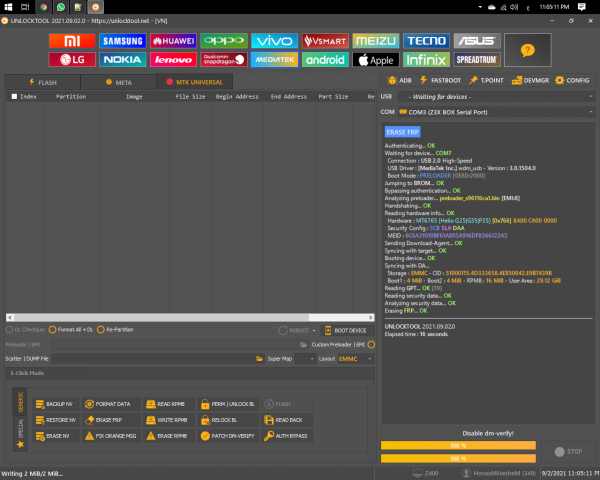Select the Infinix brand logo

426,59
